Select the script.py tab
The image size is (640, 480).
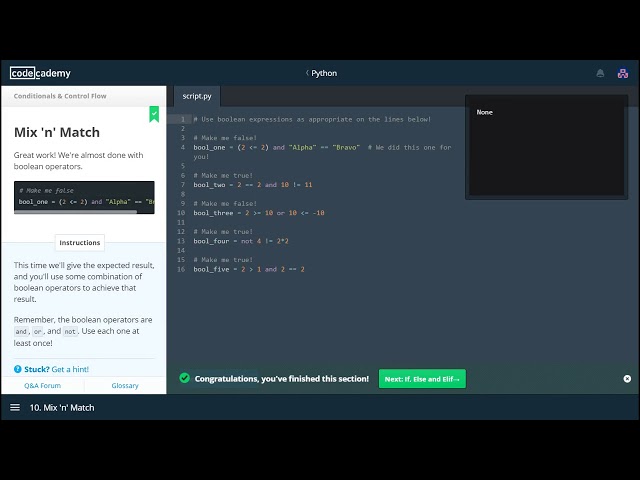click(197, 96)
